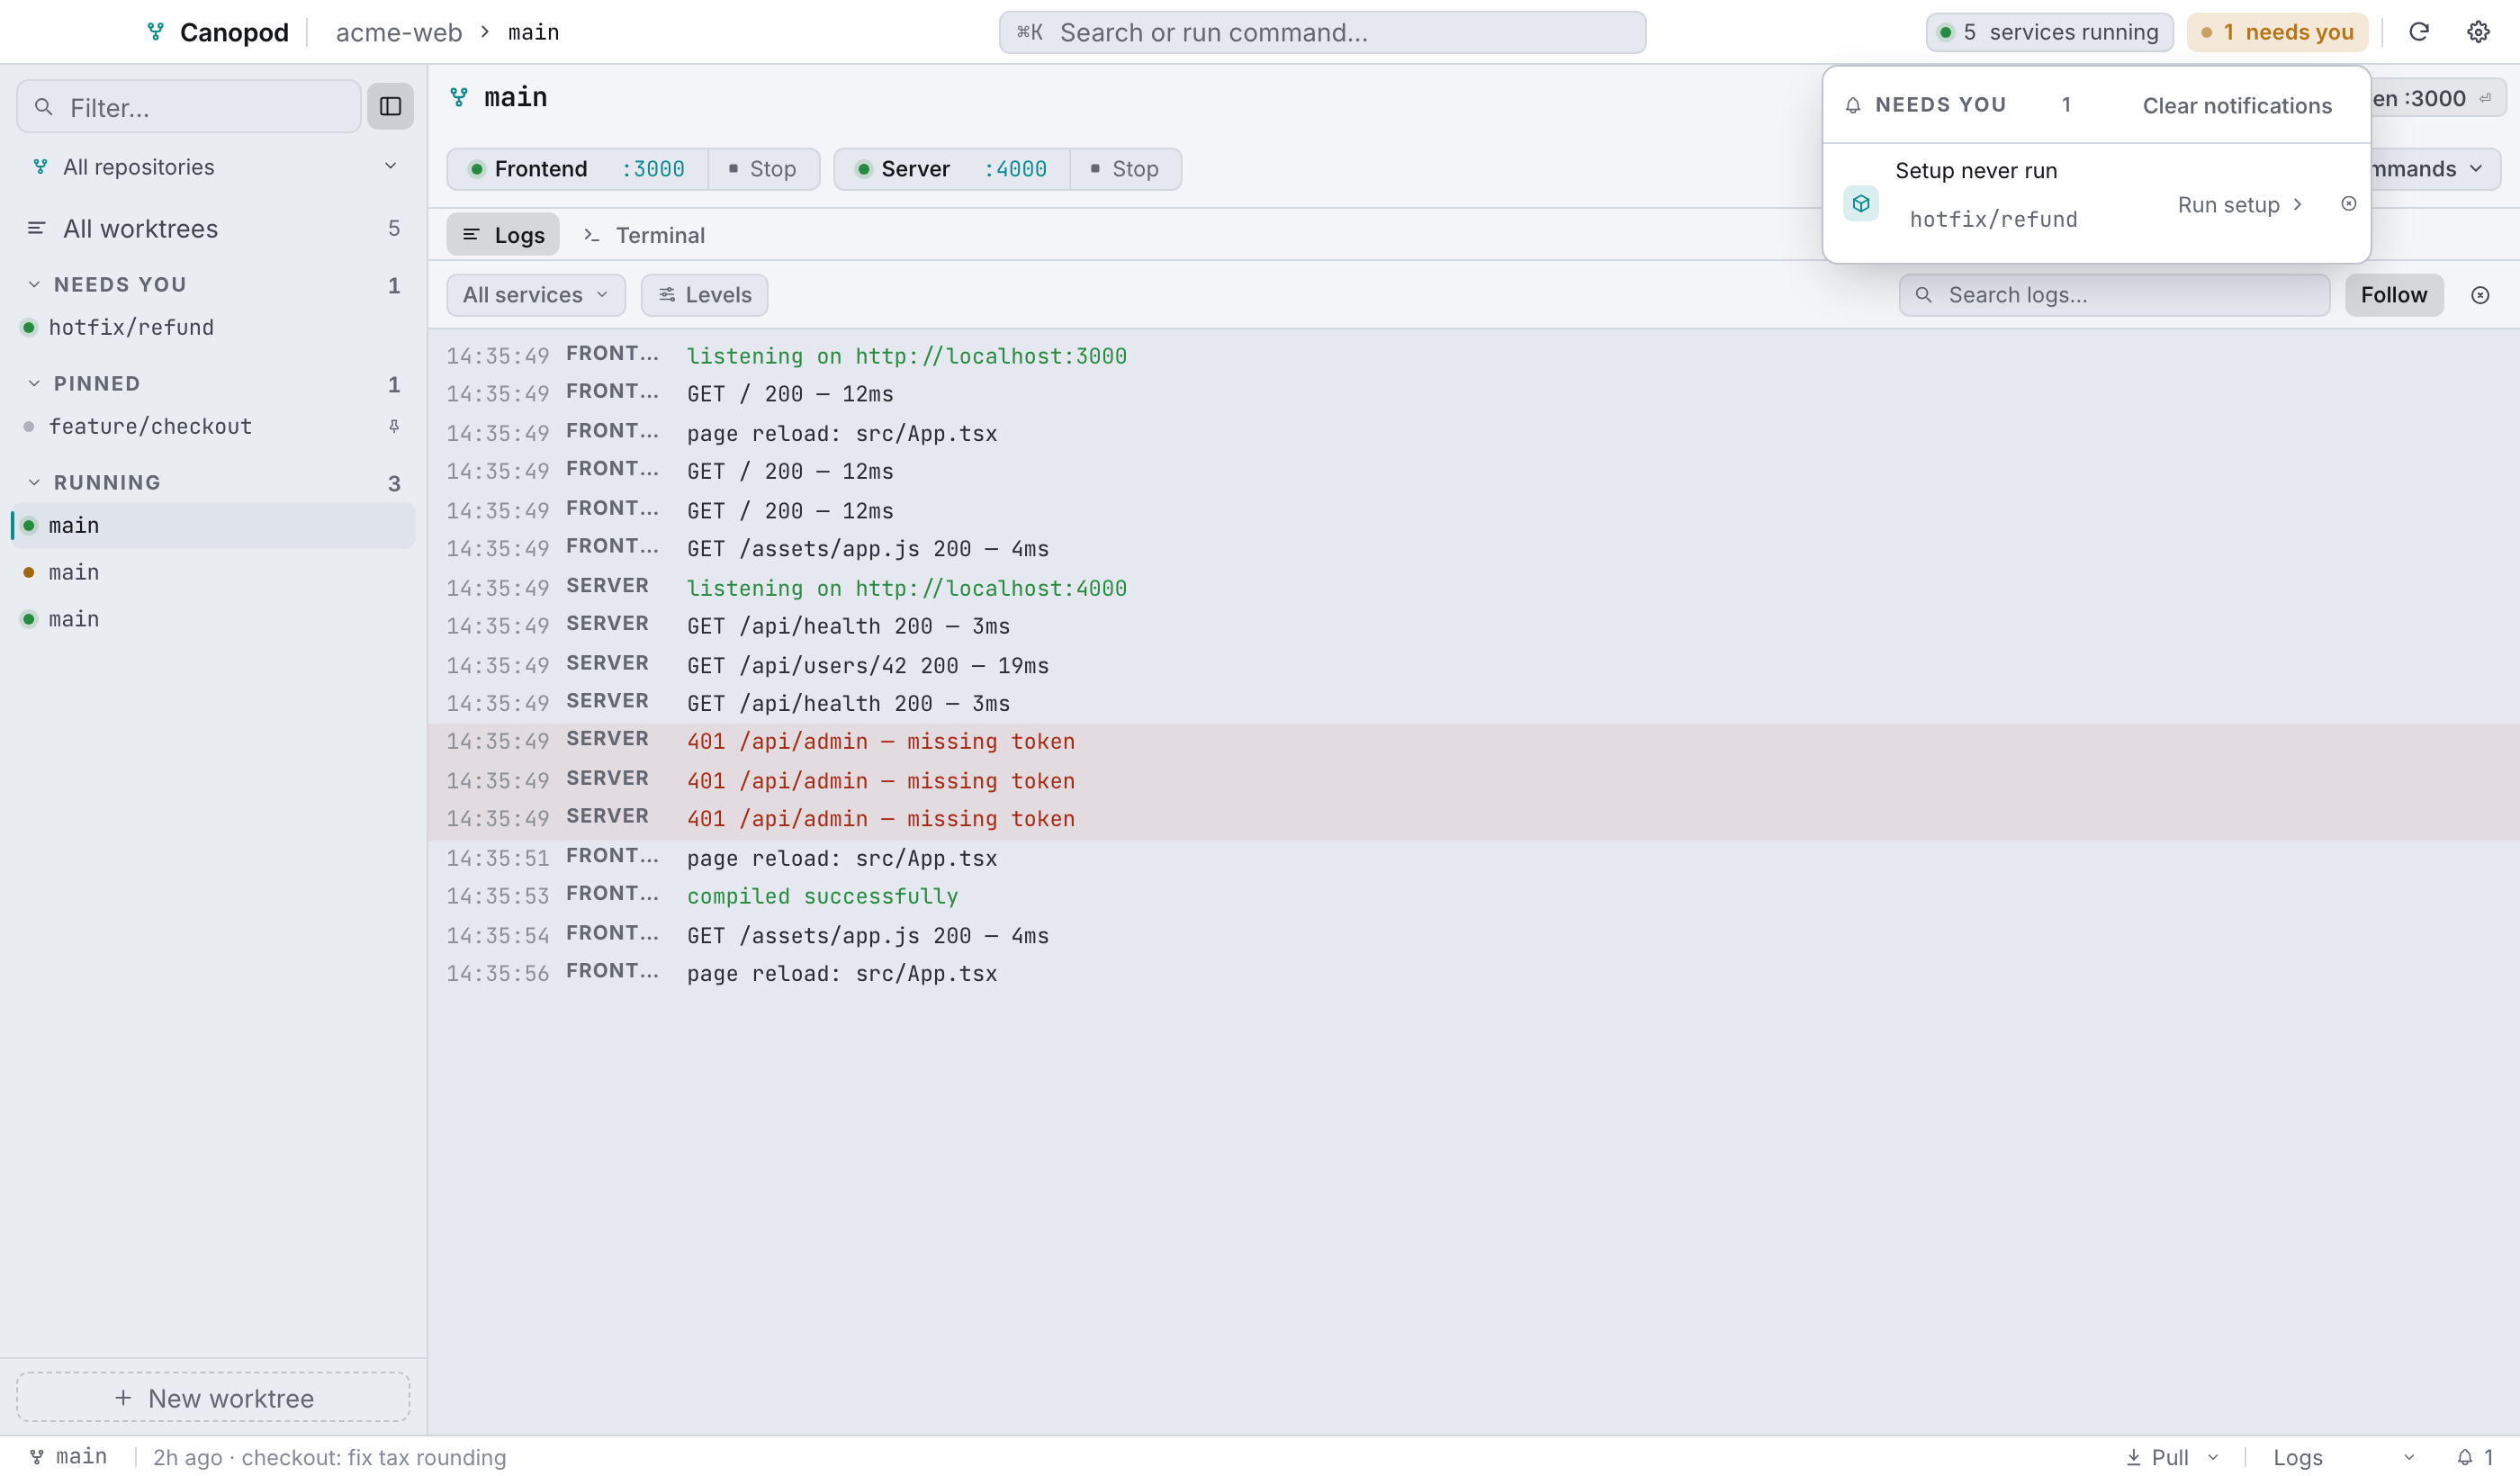Select the feature/checkout worktree
Image resolution: width=2520 pixels, height=1476 pixels.
[214, 426]
